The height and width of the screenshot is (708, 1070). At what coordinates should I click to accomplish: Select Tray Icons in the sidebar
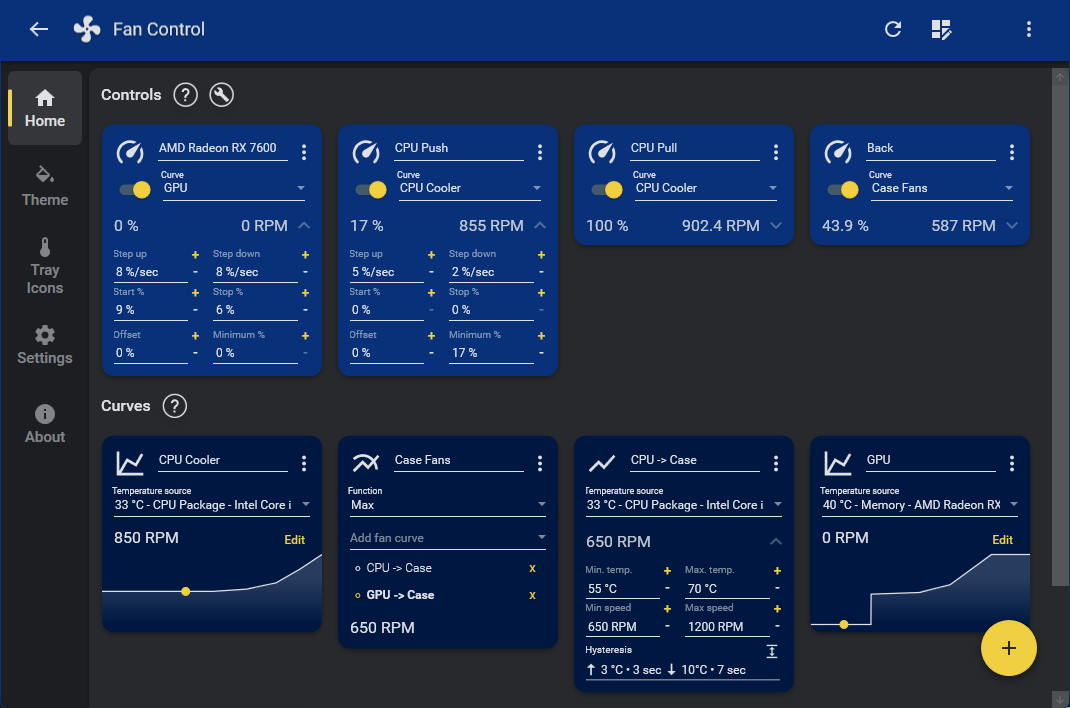tap(44, 266)
